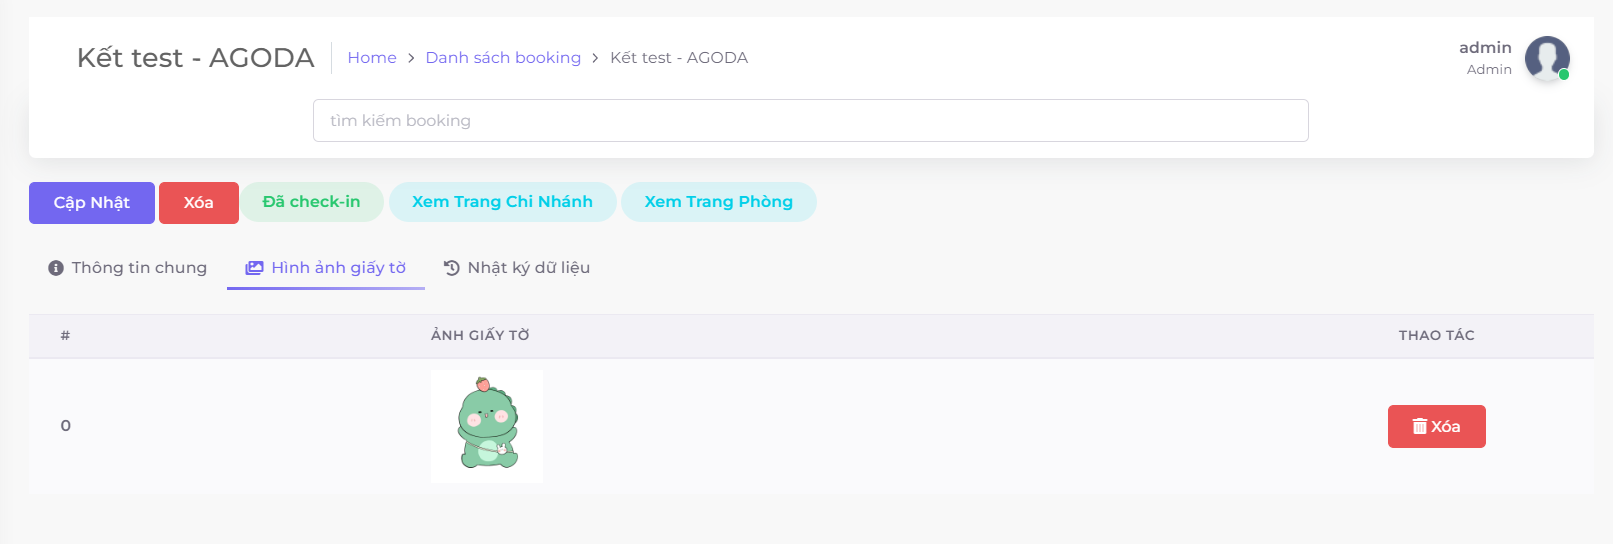Click the info icon beside Thông tin chung
Screen dimensions: 1613x544
(56, 268)
